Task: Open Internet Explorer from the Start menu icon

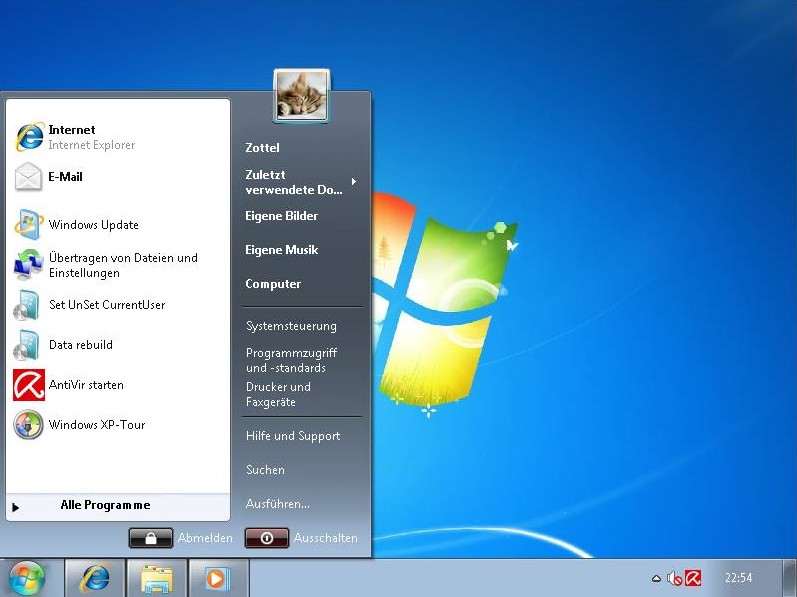Action: click(x=29, y=137)
